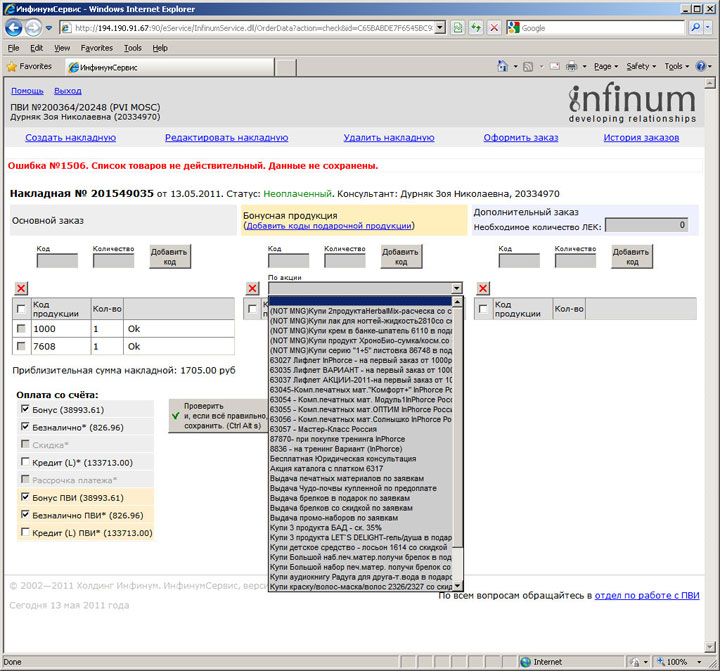Click the zoom level 100% control
This screenshot has width=720, height=671.
coord(680,662)
